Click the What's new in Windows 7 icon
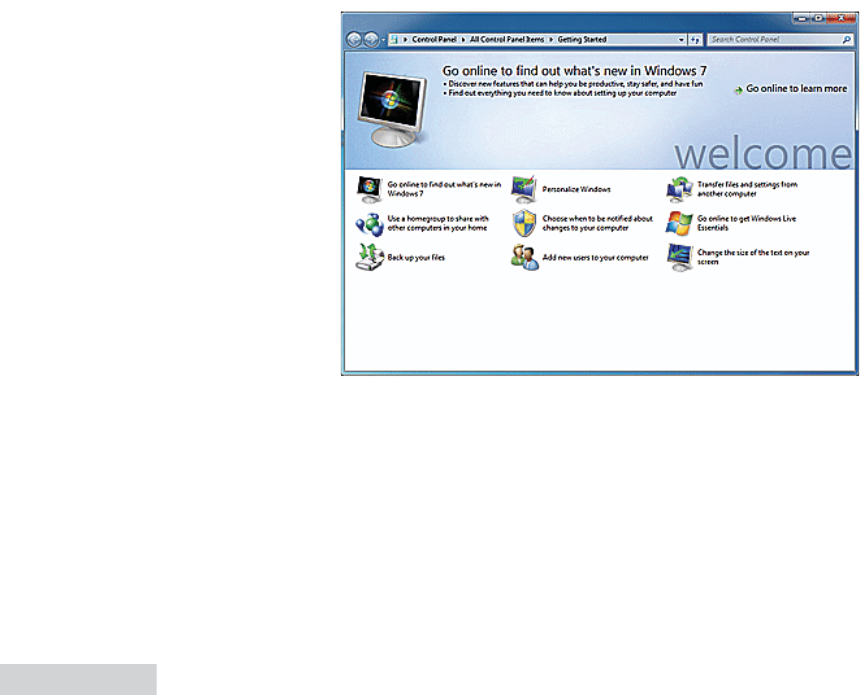 point(369,189)
